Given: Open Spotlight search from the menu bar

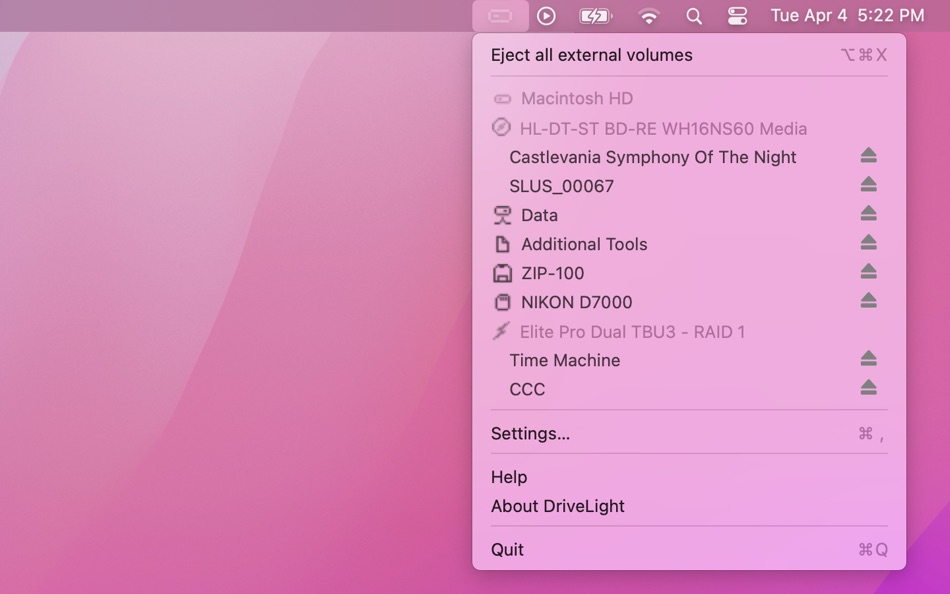Looking at the screenshot, I should point(694,16).
